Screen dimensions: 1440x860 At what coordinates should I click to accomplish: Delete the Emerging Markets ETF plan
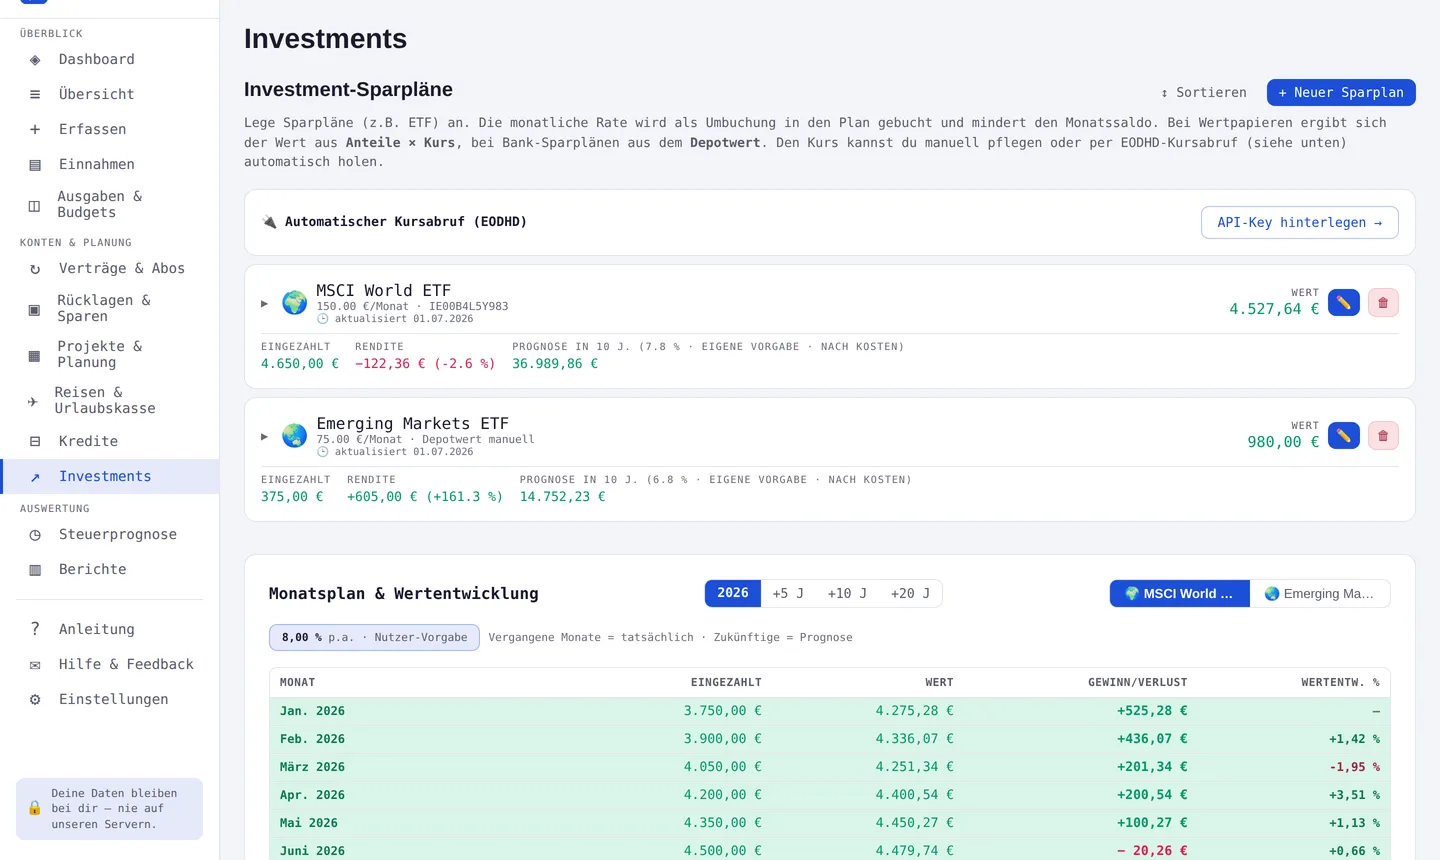click(1383, 435)
